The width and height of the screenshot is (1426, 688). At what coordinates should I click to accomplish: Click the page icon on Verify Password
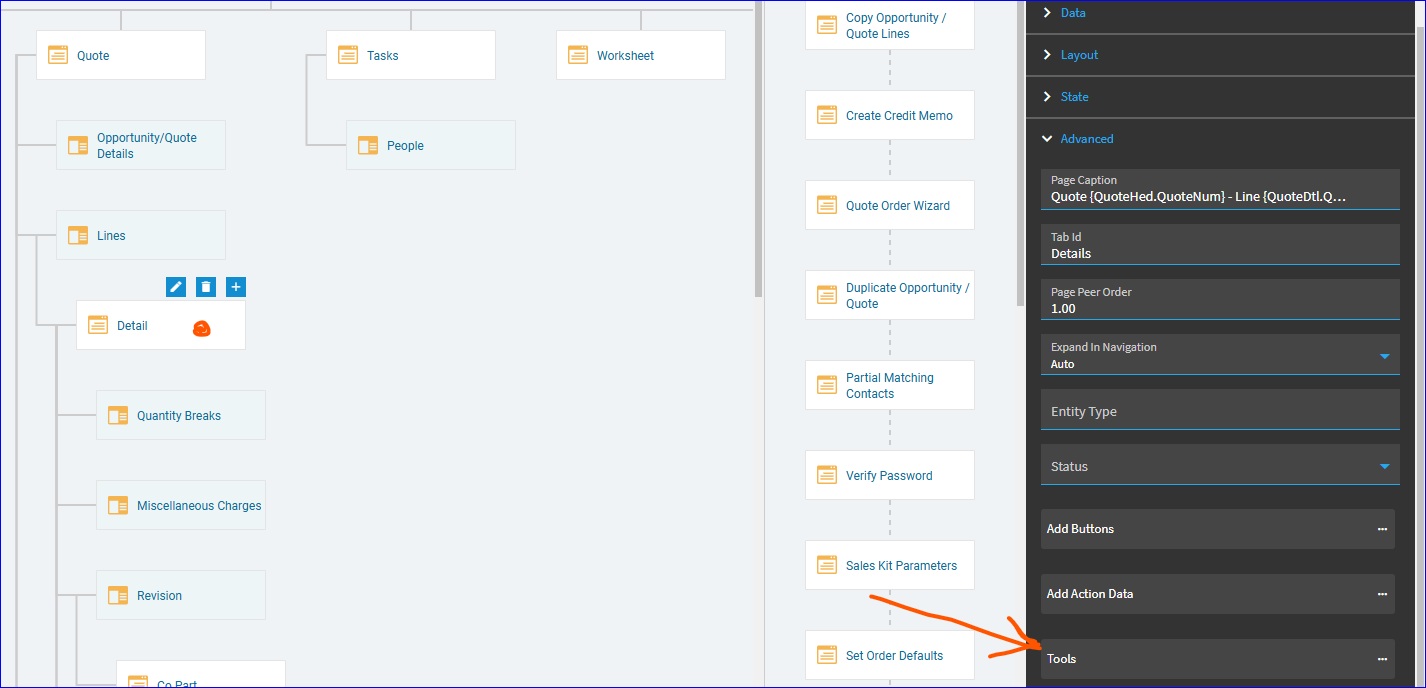(827, 475)
